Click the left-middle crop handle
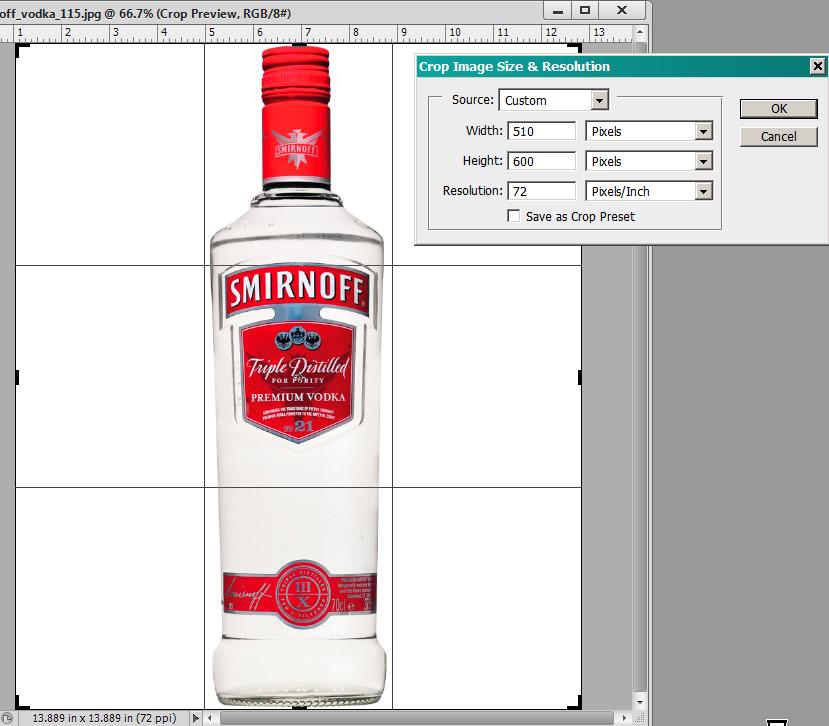This screenshot has height=726, width=829. tap(18, 376)
